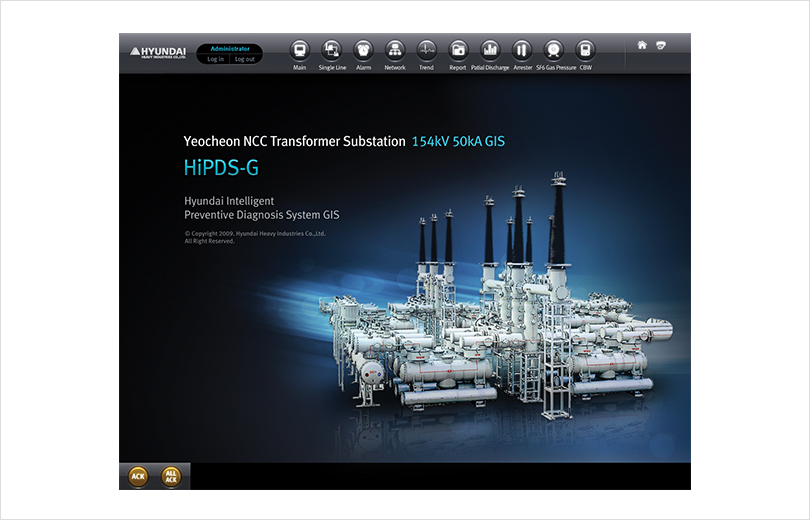Image resolution: width=810 pixels, height=520 pixels.
Task: Open the Network topology icon
Action: (x=395, y=51)
